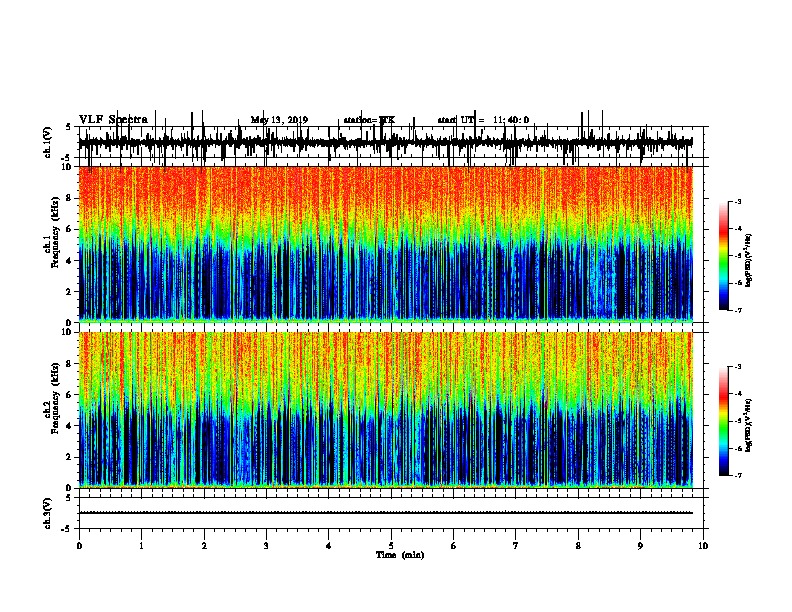Select the "May 13, 2019" date text
This screenshot has height=612, width=792.
[x=279, y=120]
